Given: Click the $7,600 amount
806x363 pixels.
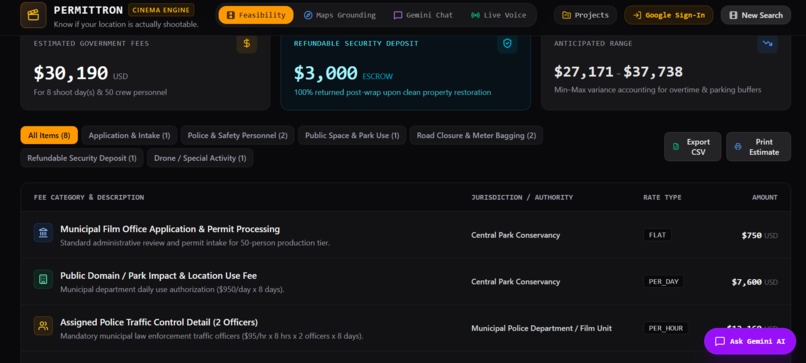Looking at the screenshot, I should (746, 282).
